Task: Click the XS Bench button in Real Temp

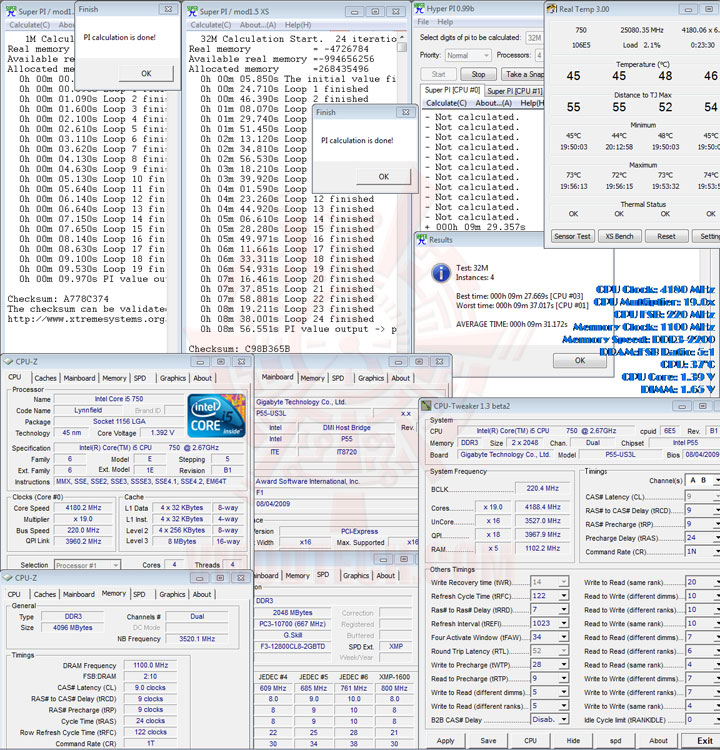Action: [619, 236]
